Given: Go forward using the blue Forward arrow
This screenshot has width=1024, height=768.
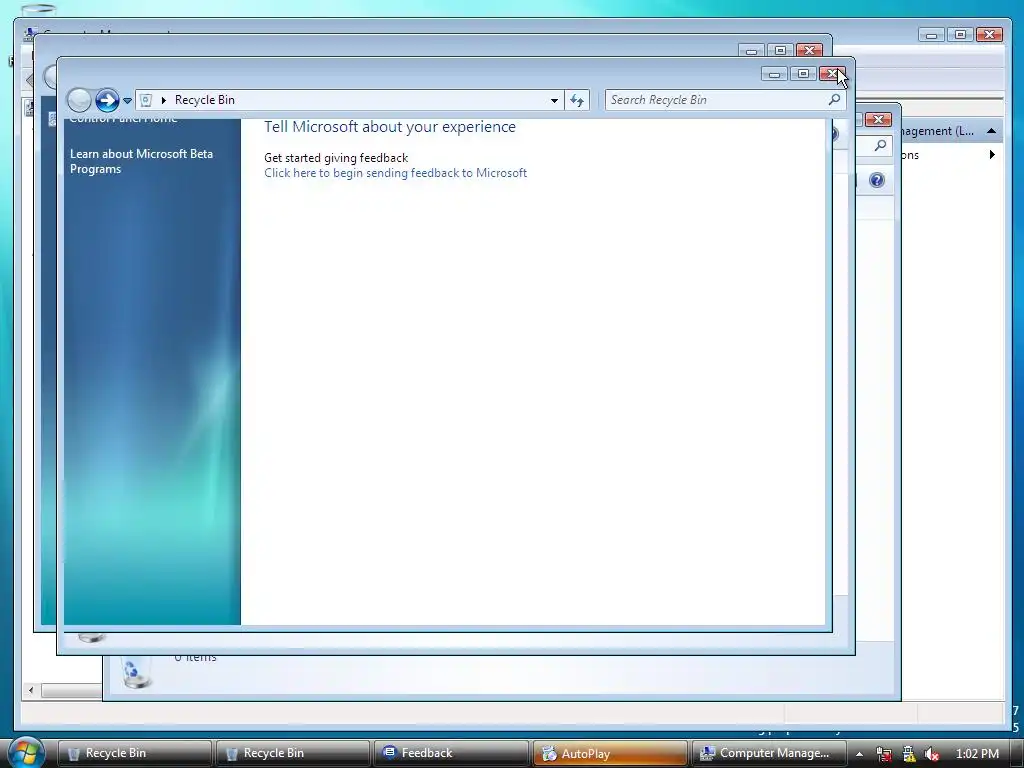Looking at the screenshot, I should click(107, 100).
